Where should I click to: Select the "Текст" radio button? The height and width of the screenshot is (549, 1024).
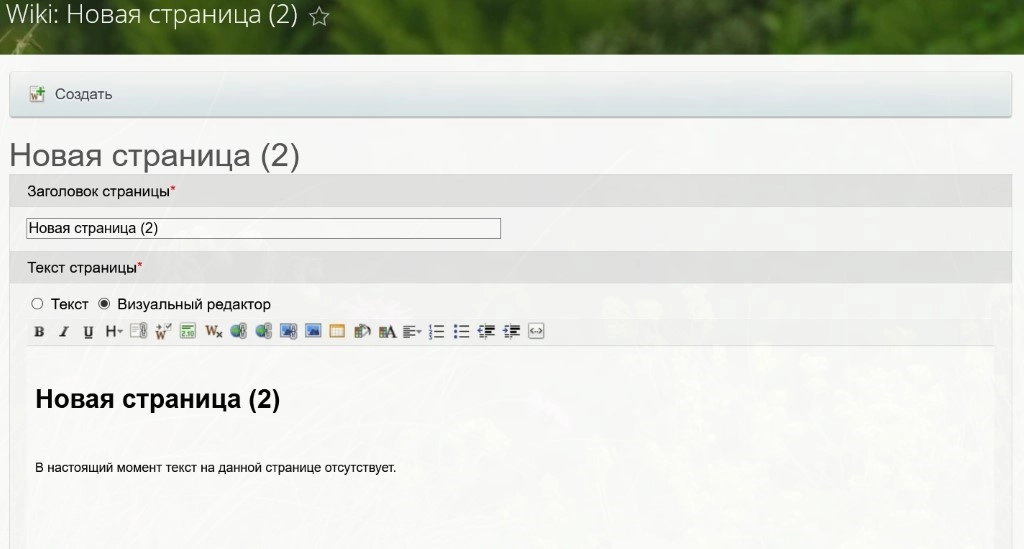click(x=37, y=304)
